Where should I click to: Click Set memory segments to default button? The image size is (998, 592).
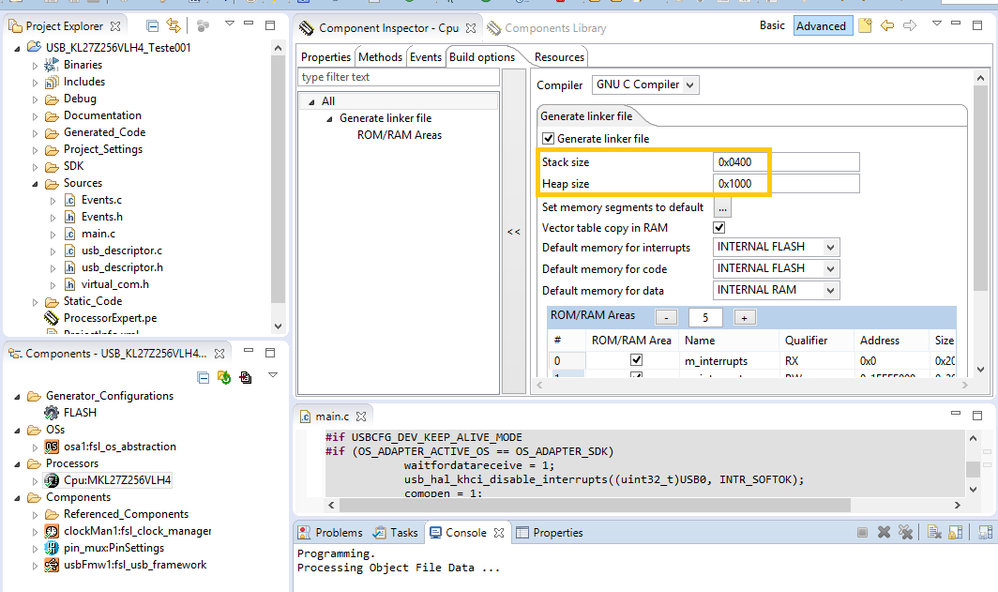click(x=722, y=207)
